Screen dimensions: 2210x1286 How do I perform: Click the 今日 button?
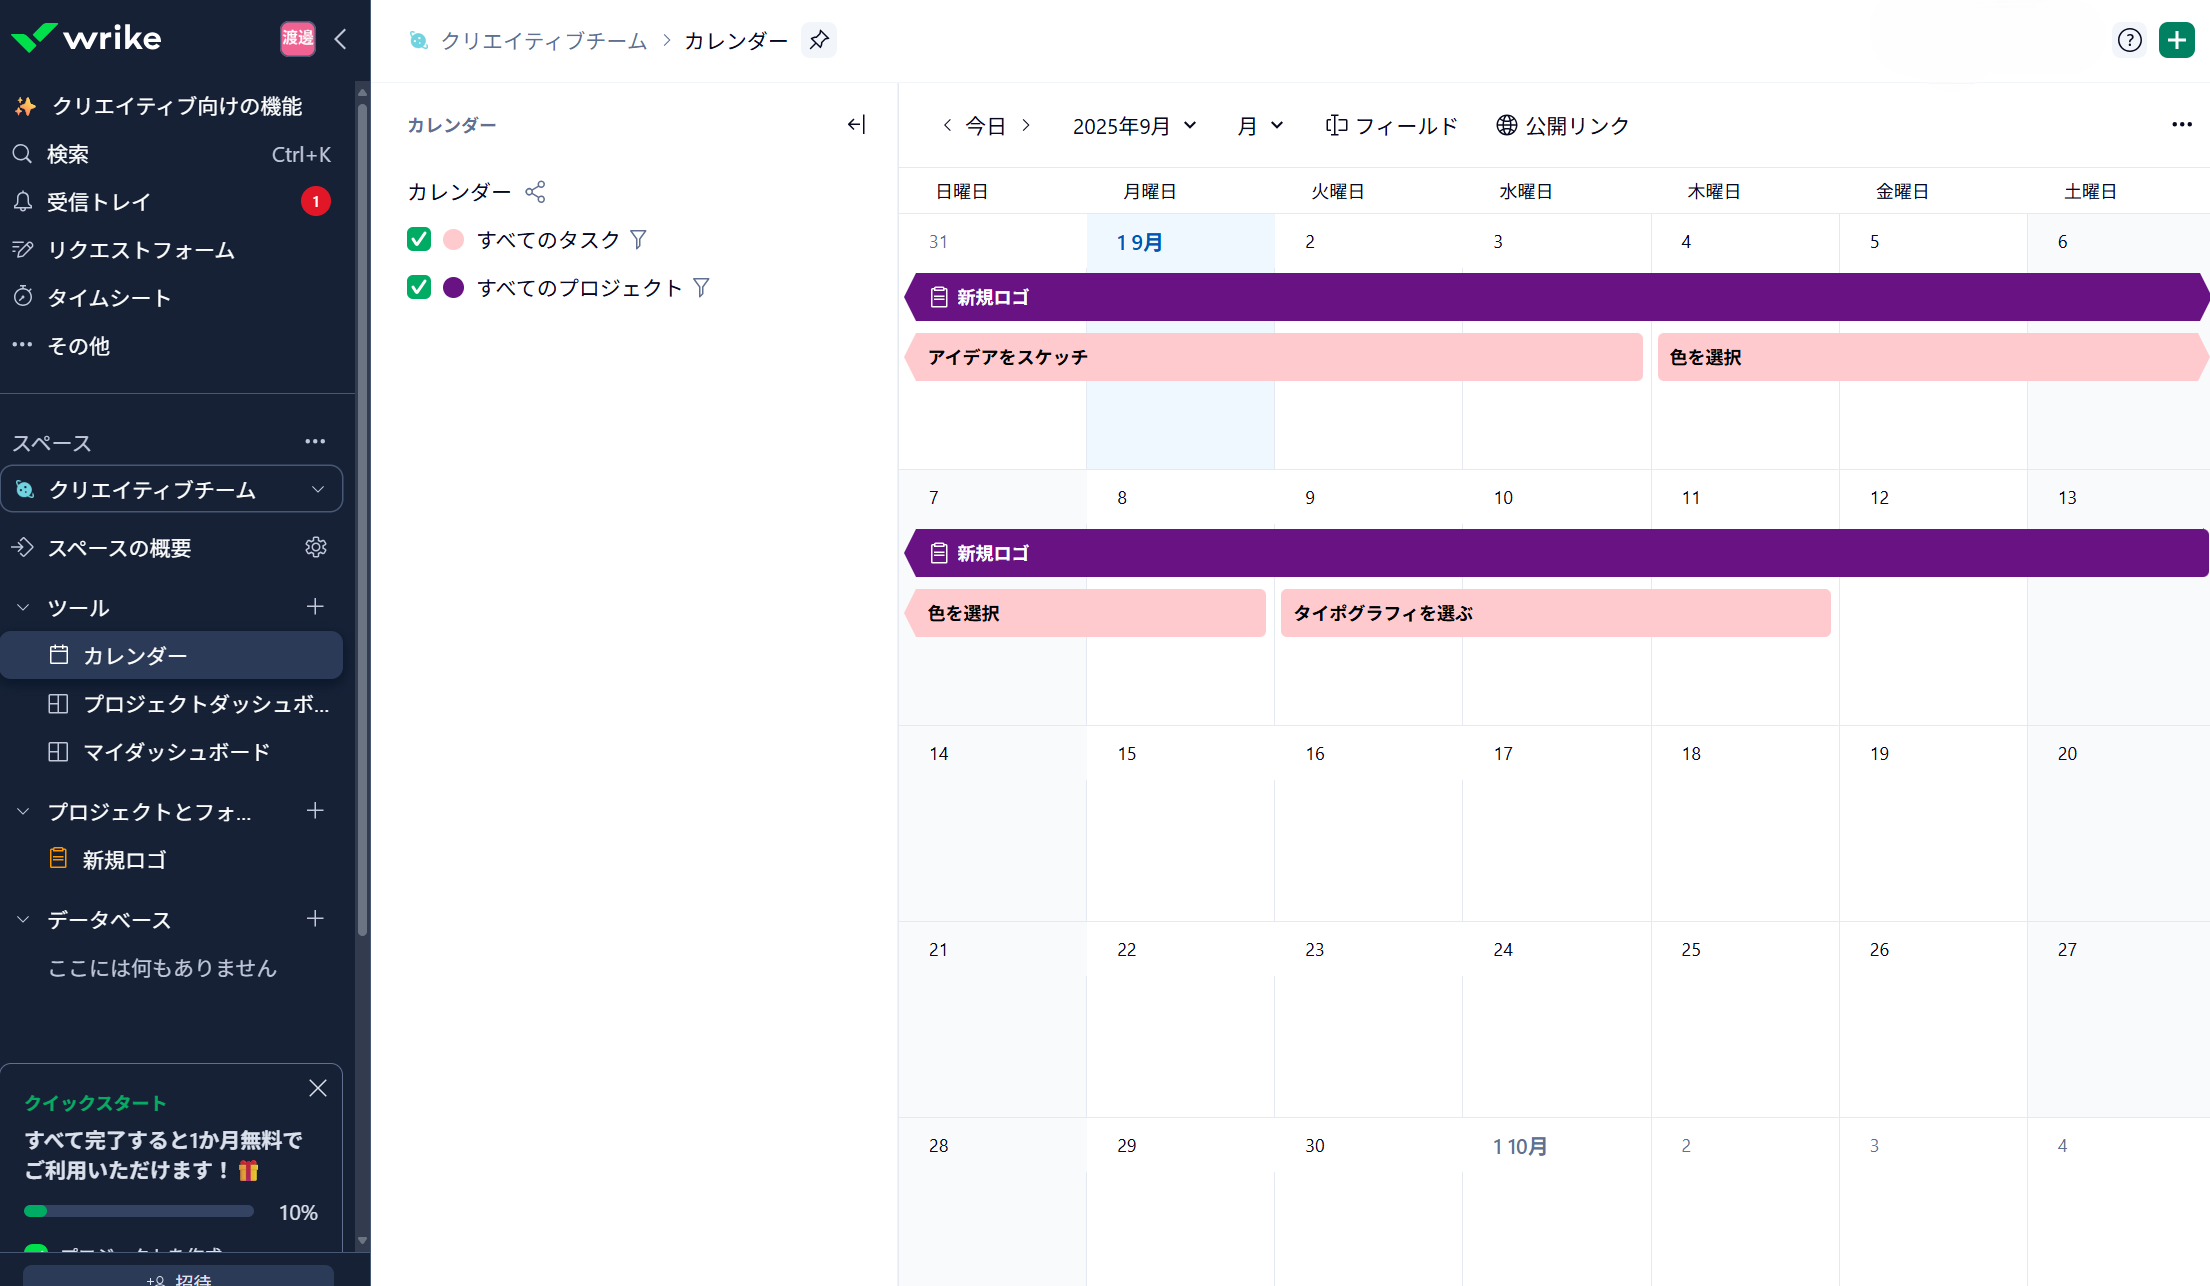(986, 125)
